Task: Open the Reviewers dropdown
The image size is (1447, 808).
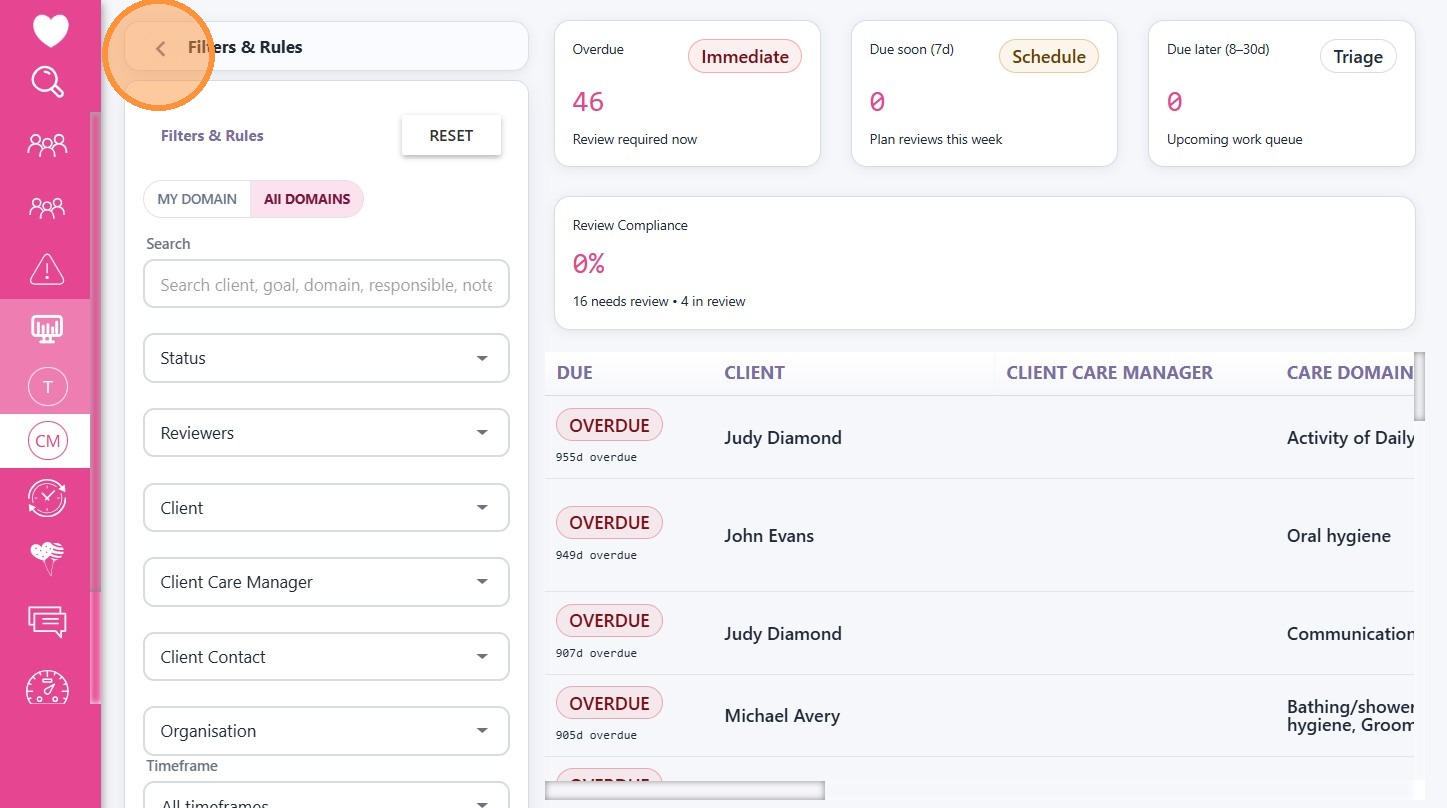Action: click(326, 433)
